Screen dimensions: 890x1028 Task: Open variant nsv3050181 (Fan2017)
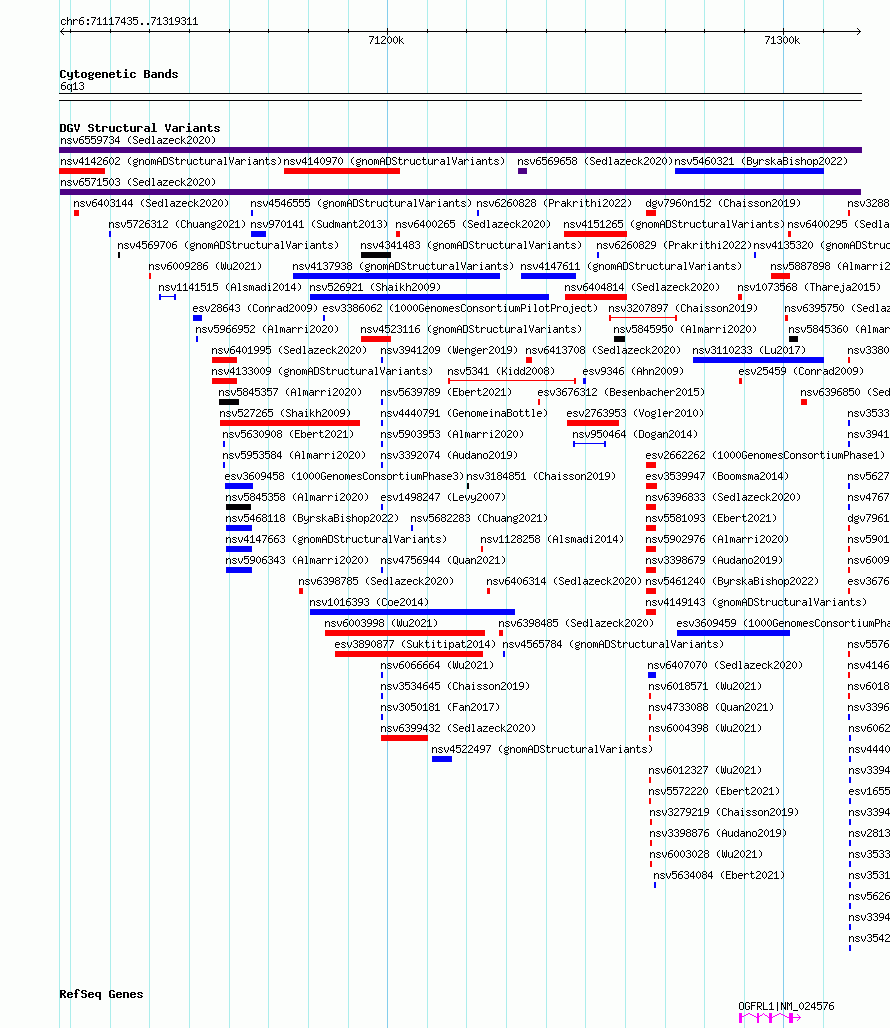tap(440, 707)
